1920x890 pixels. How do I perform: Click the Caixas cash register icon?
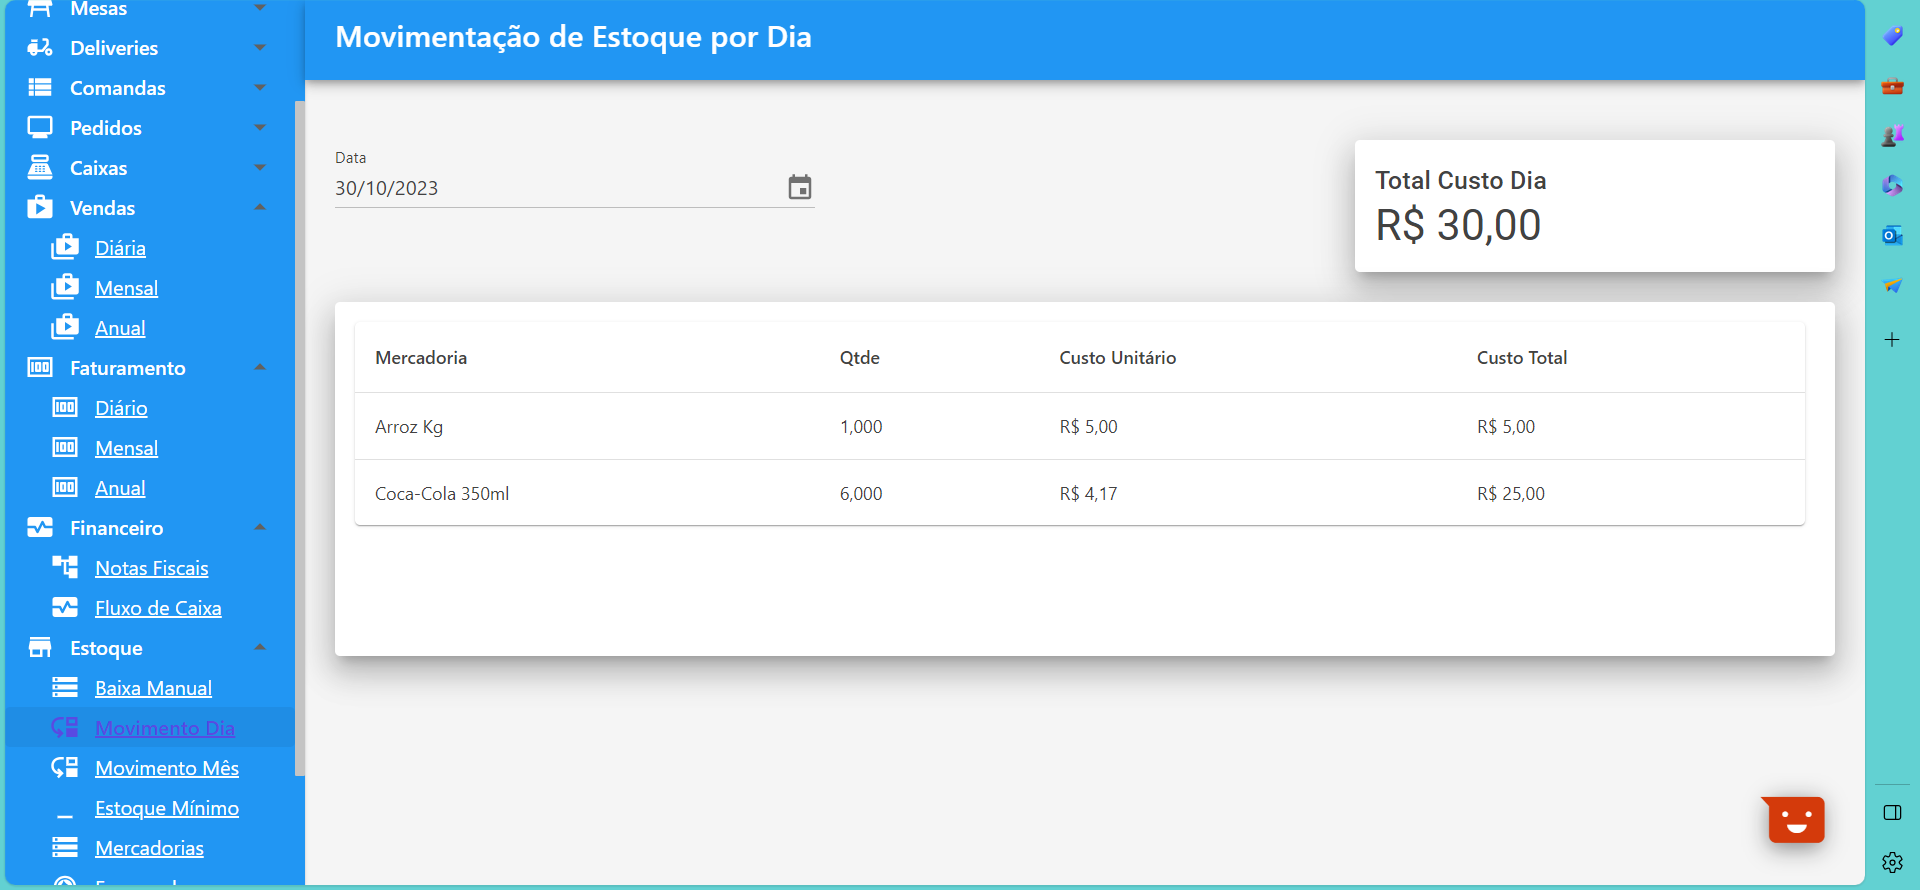[x=40, y=168]
